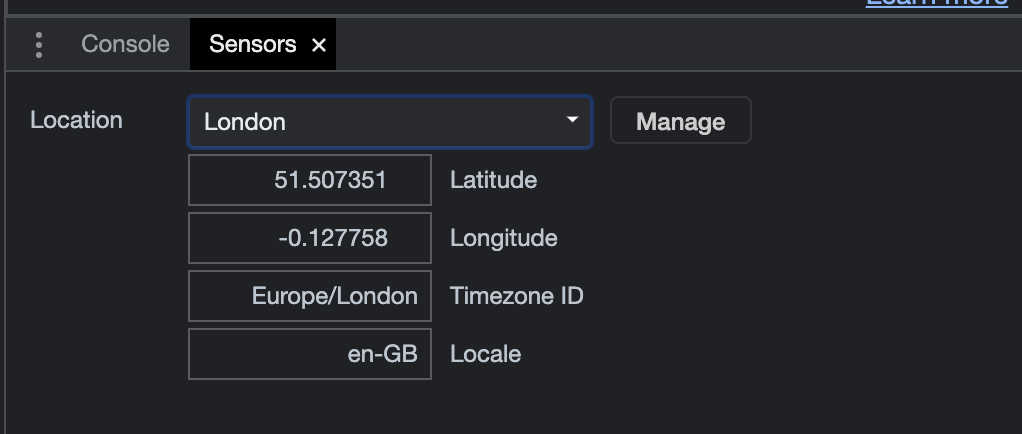Click the Latitude input field
This screenshot has height=434, width=1022.
[310, 180]
